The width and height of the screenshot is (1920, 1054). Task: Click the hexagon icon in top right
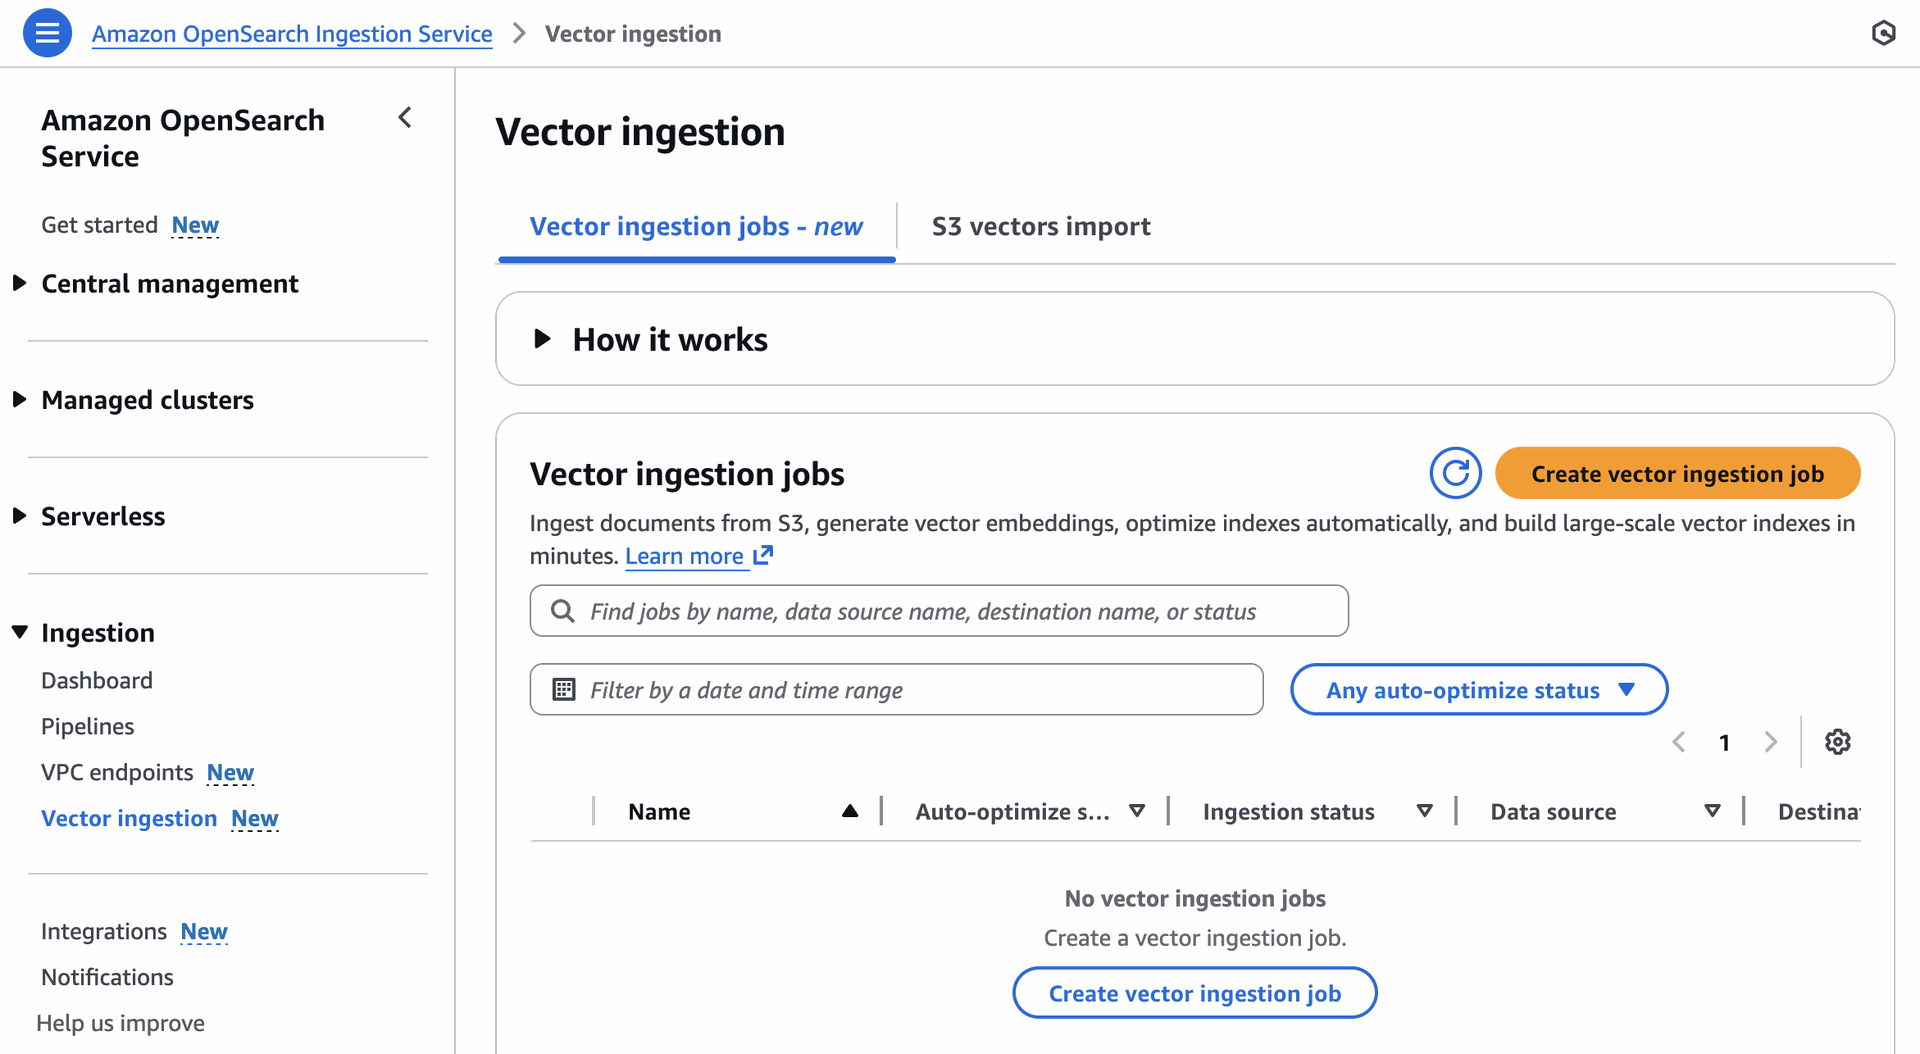[1883, 33]
